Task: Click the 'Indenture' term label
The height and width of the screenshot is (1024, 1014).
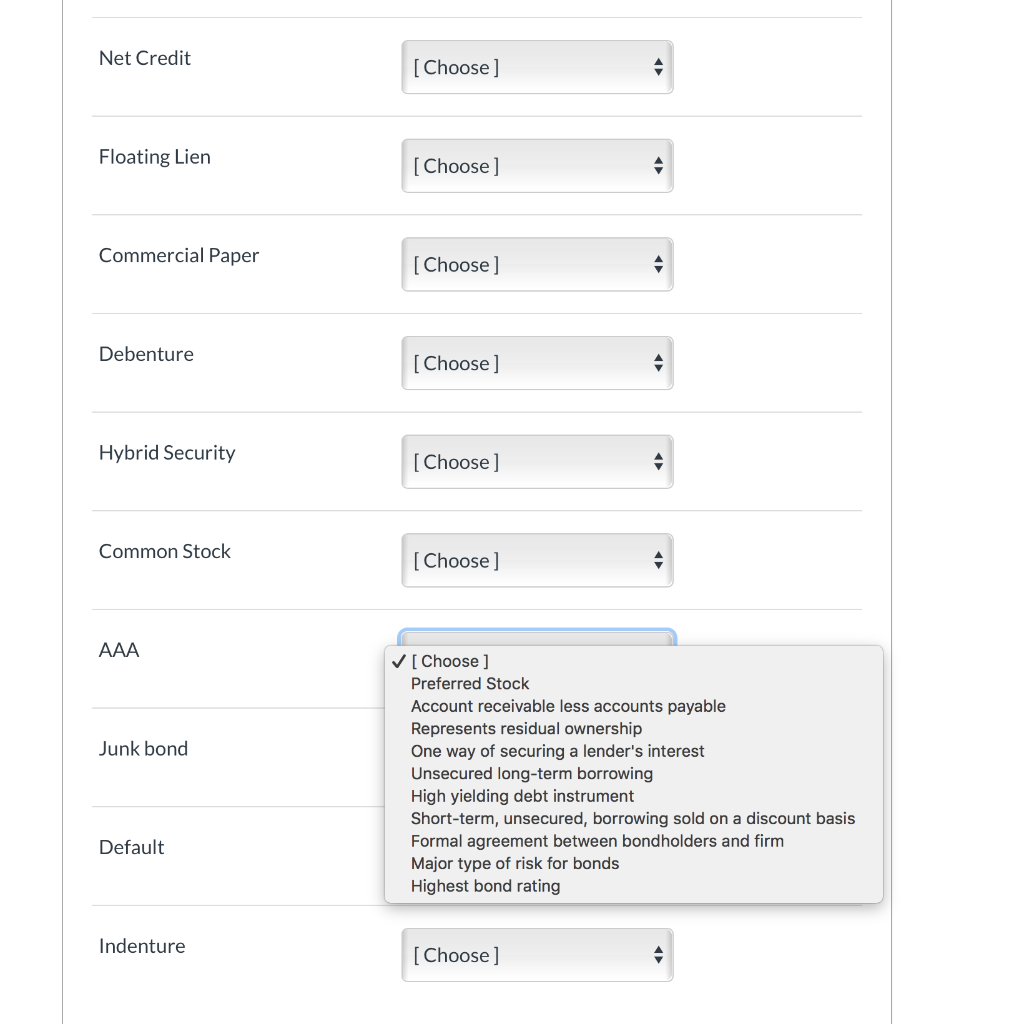Action: [142, 946]
